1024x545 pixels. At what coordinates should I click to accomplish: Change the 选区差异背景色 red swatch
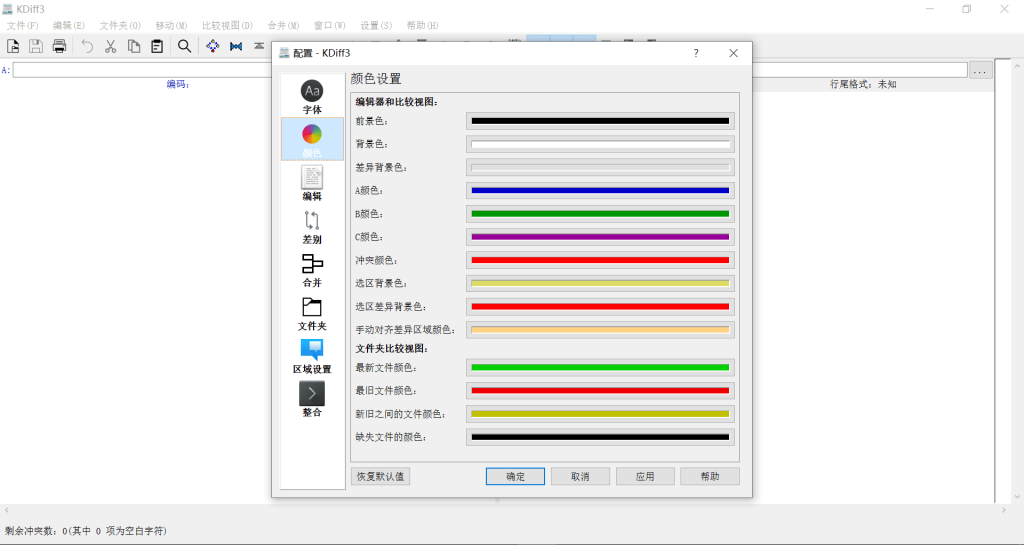(x=600, y=306)
